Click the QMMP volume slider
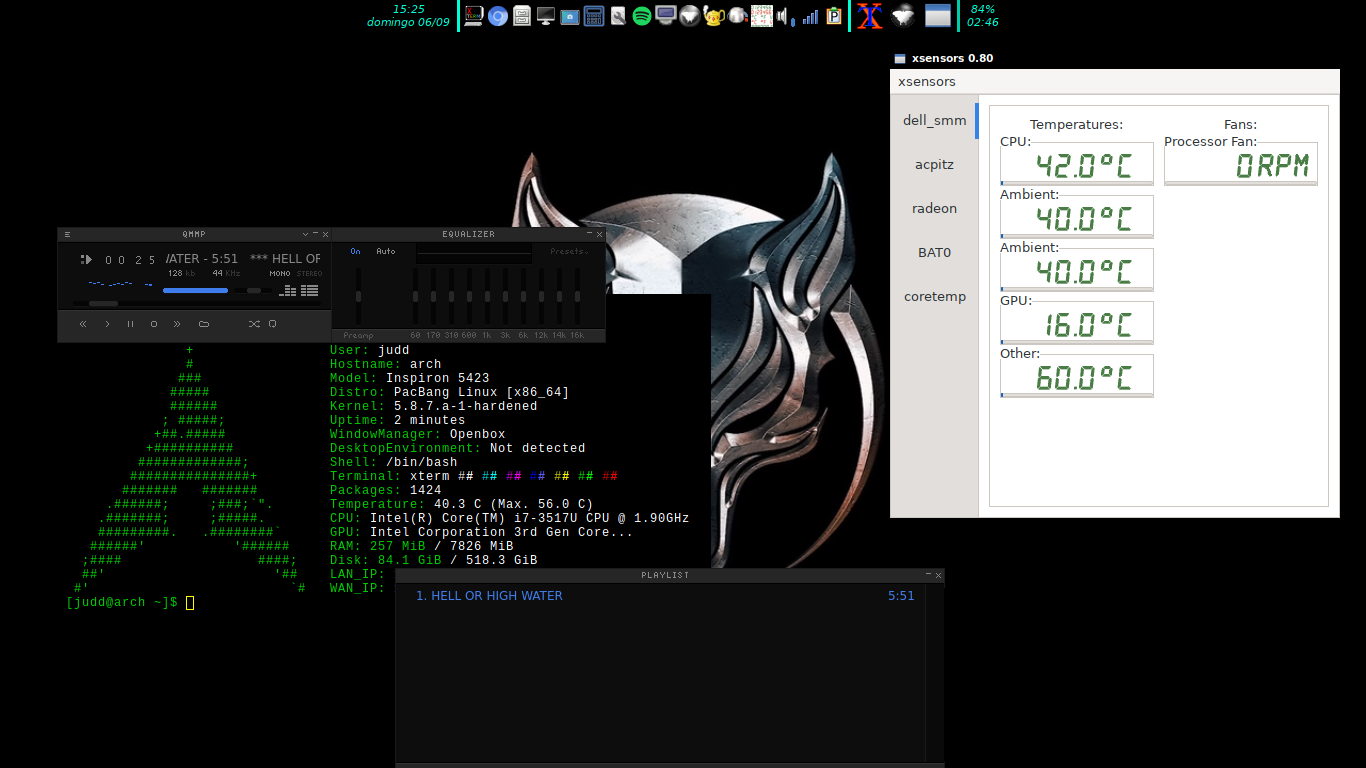The image size is (1366, 768). (x=195, y=290)
